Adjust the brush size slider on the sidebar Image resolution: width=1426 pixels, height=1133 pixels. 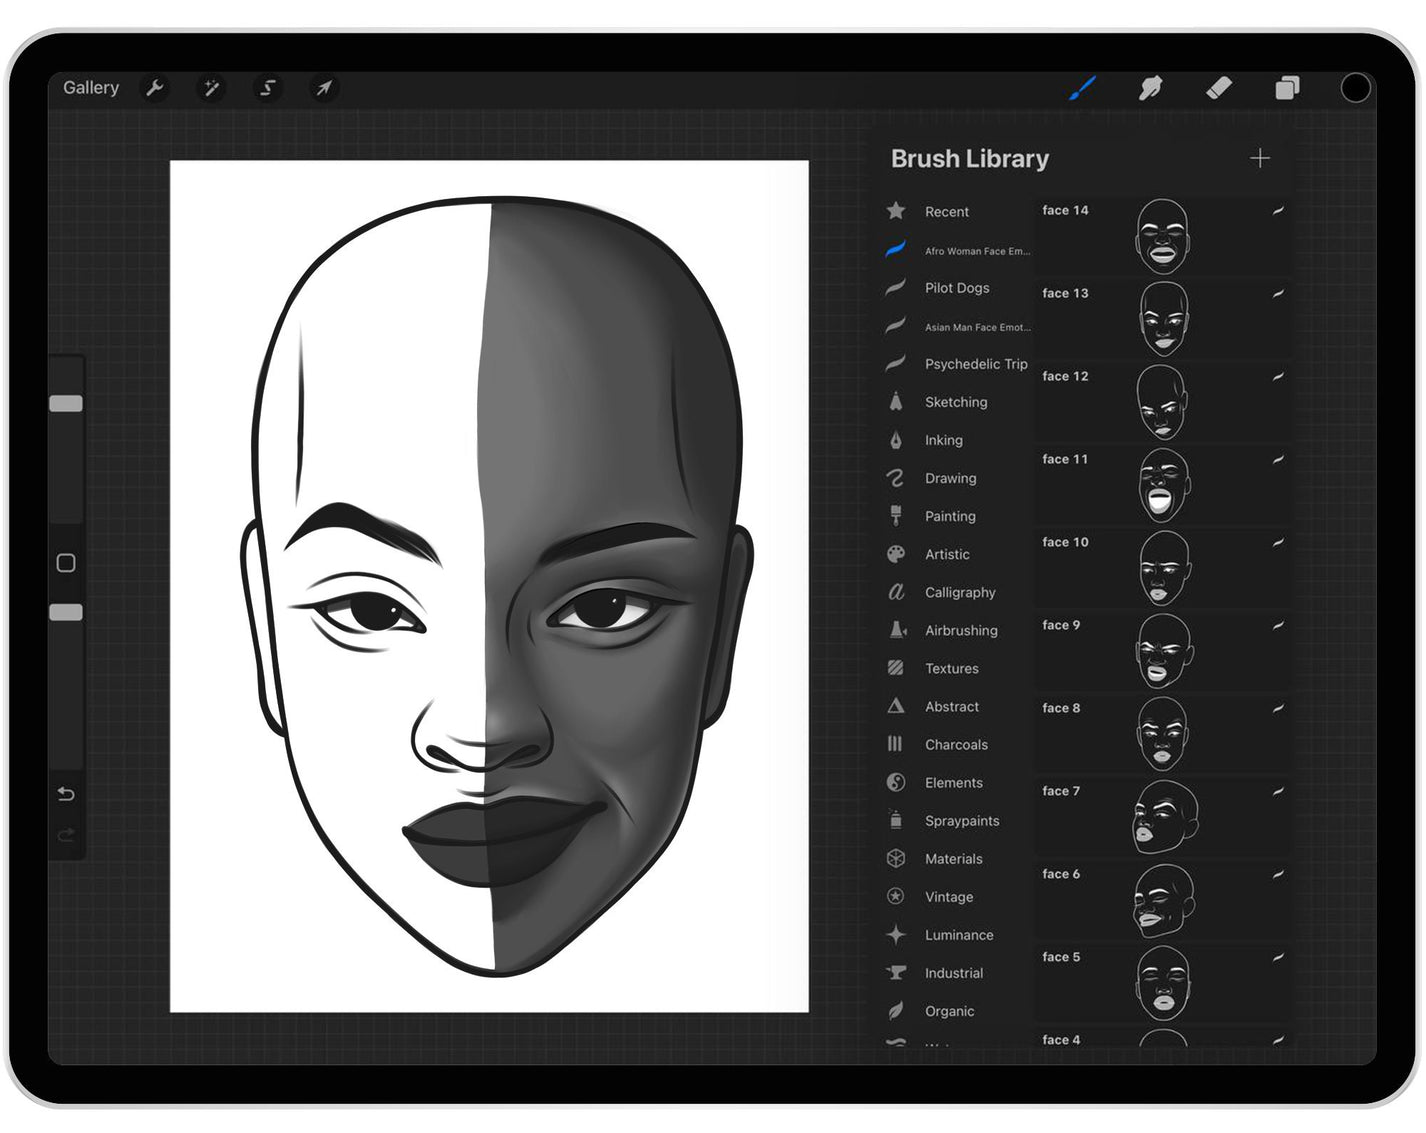tap(67, 402)
